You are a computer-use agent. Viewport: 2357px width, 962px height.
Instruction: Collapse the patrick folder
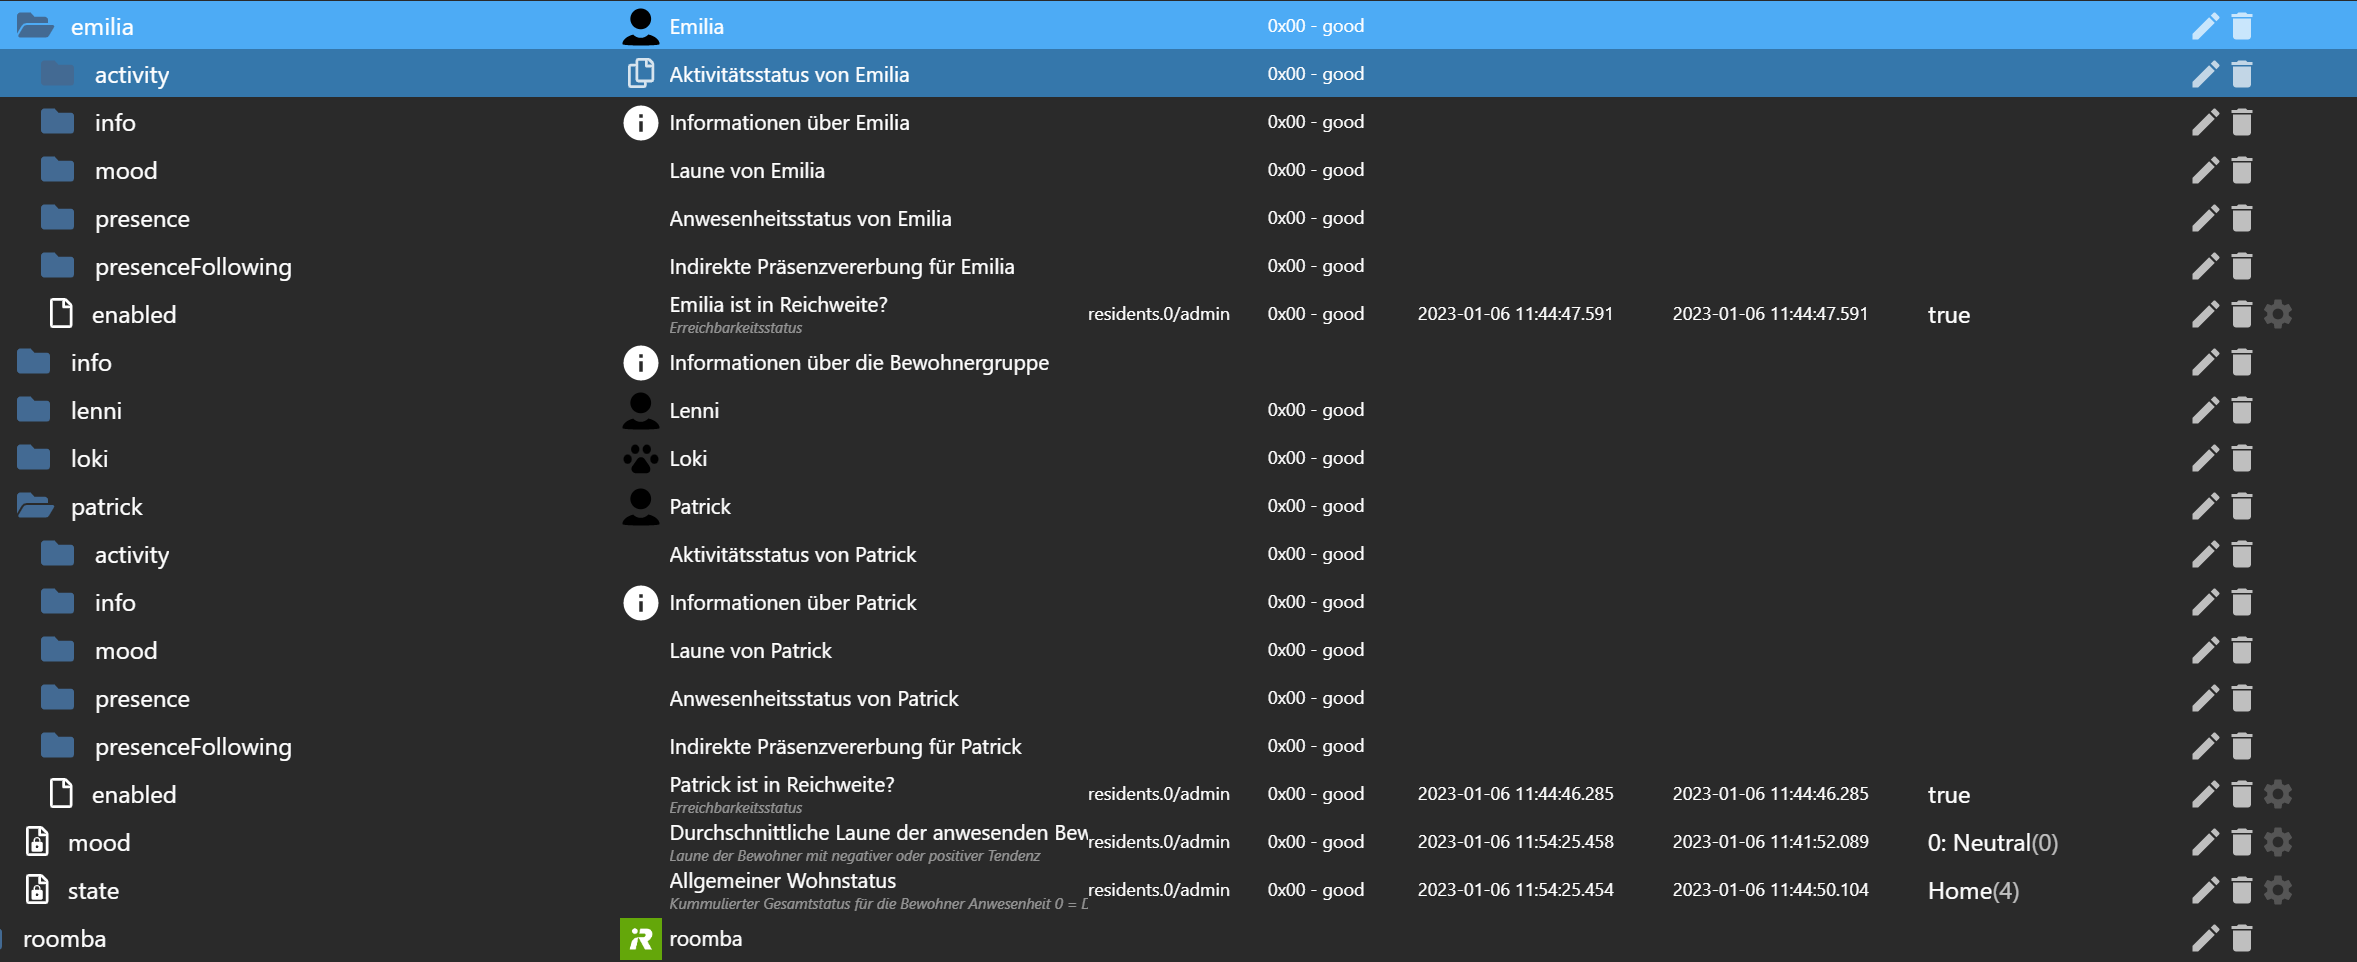(x=35, y=506)
